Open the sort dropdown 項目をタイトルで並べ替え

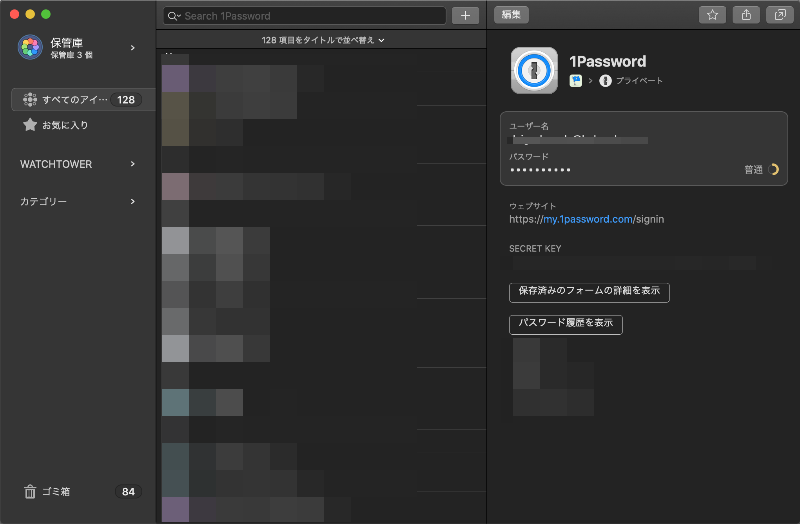point(323,40)
